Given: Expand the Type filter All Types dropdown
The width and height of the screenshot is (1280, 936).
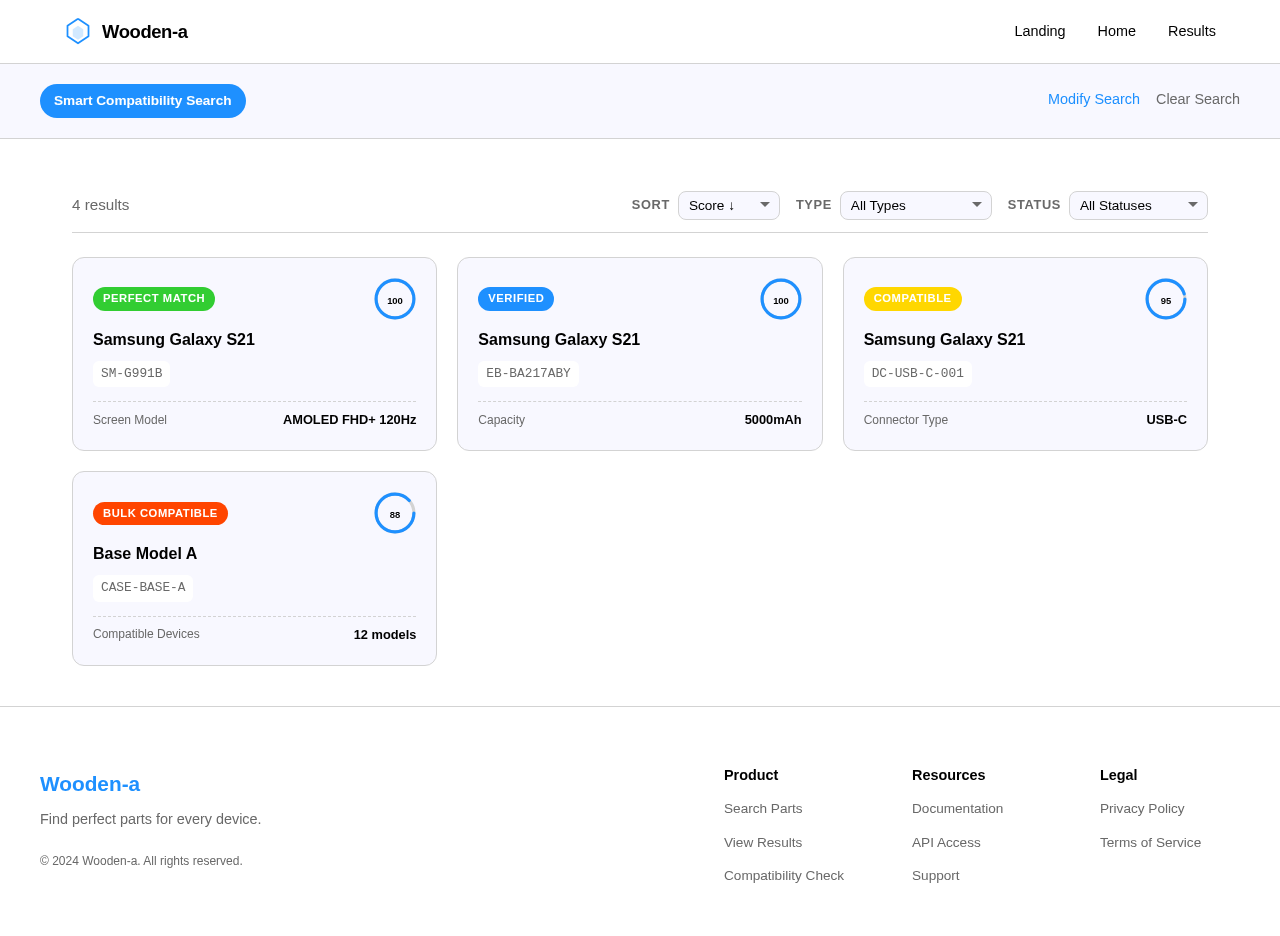Looking at the screenshot, I should (916, 205).
